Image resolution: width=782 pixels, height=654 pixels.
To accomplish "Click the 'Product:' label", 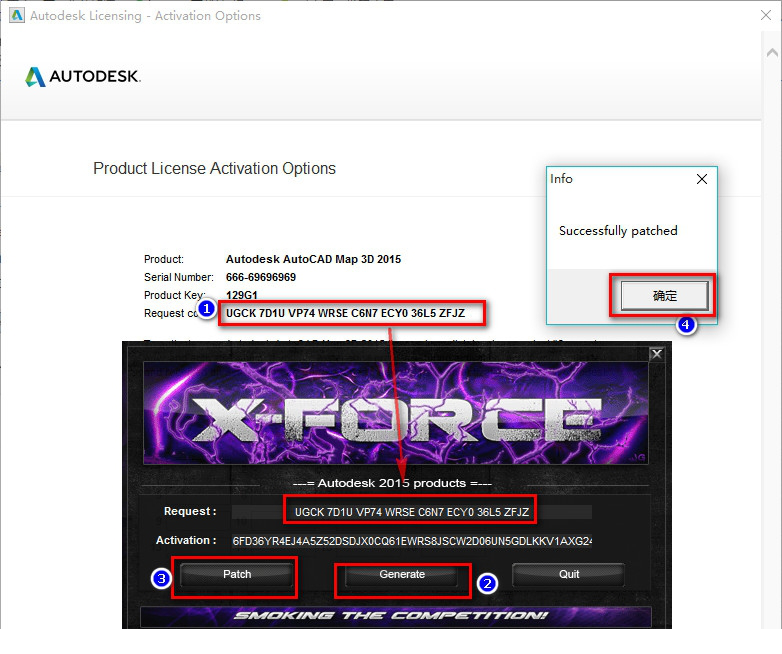I will point(164,259).
